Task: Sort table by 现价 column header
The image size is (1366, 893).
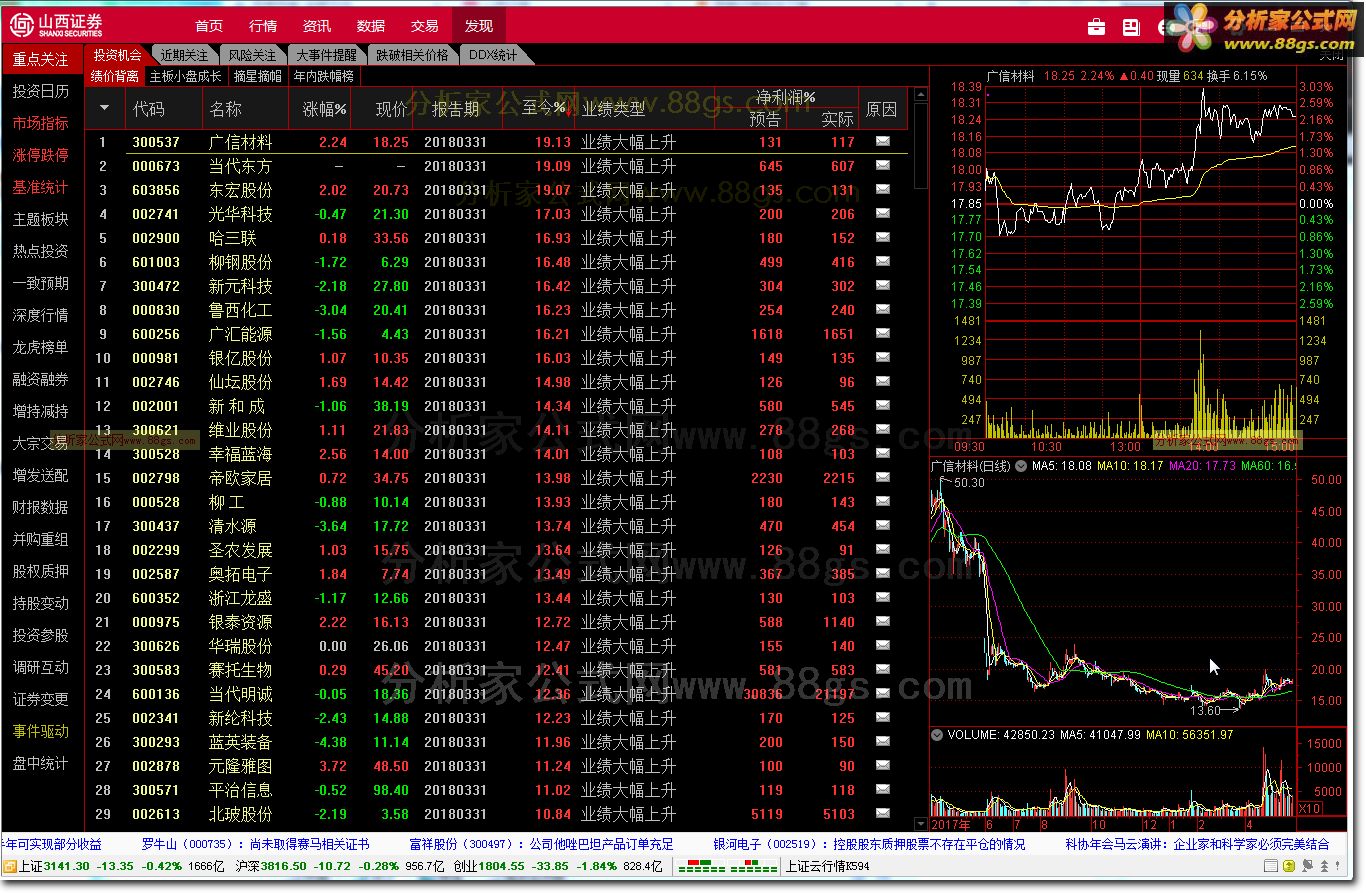Action: point(391,109)
